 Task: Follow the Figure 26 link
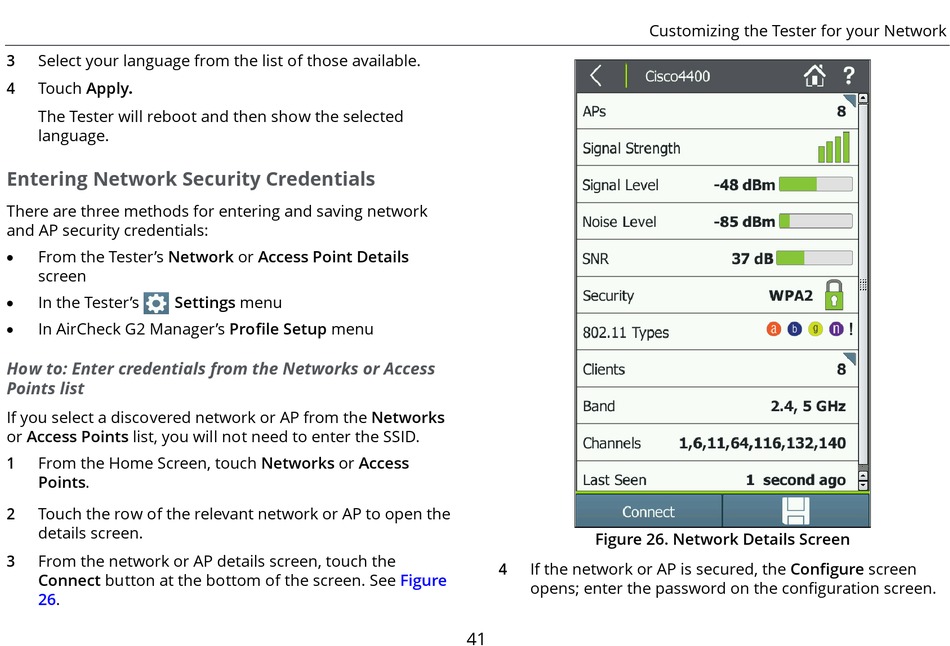coord(422,581)
